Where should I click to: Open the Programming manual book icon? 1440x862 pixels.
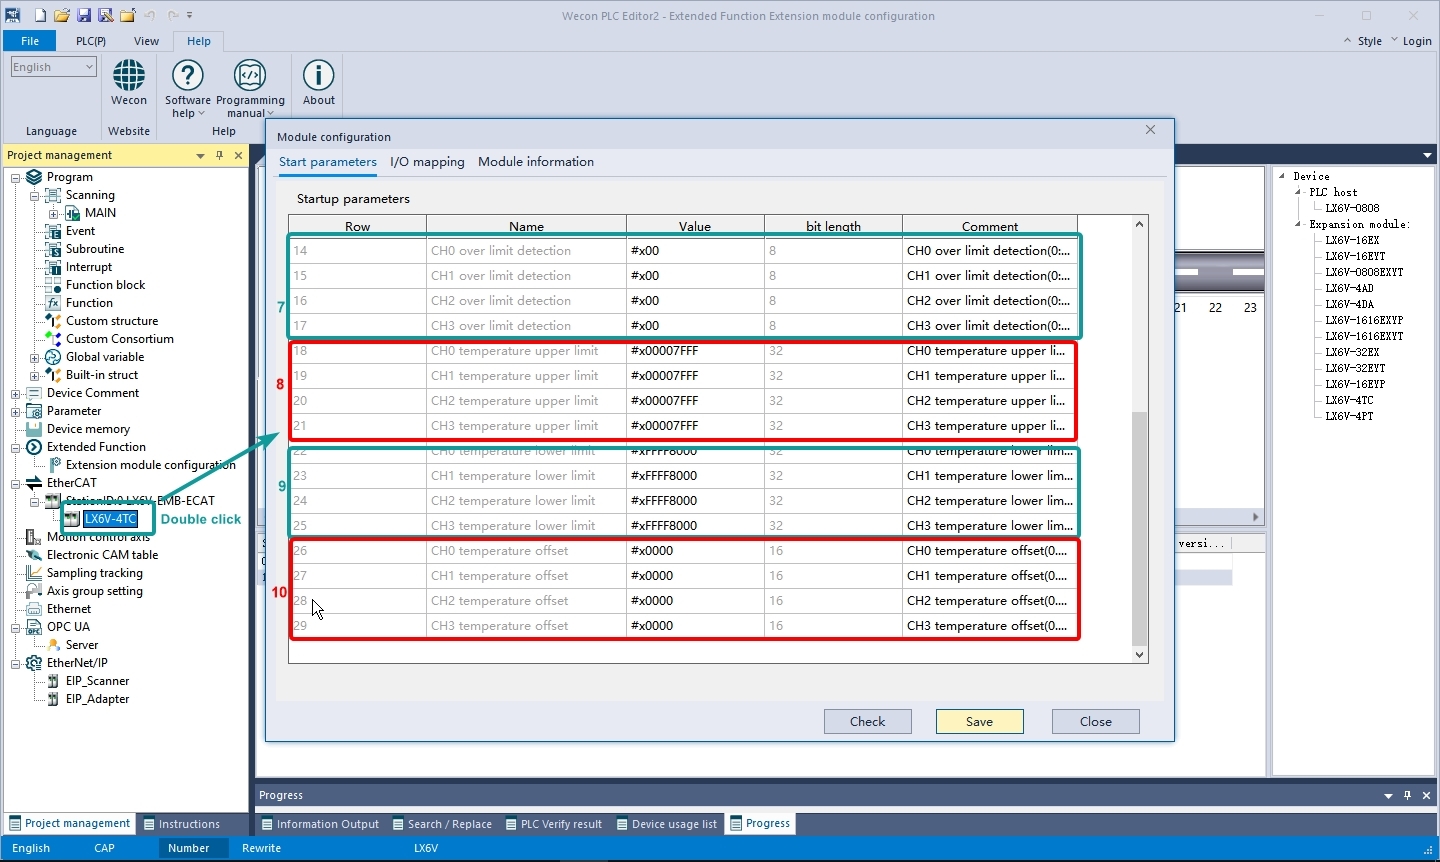[x=250, y=76]
